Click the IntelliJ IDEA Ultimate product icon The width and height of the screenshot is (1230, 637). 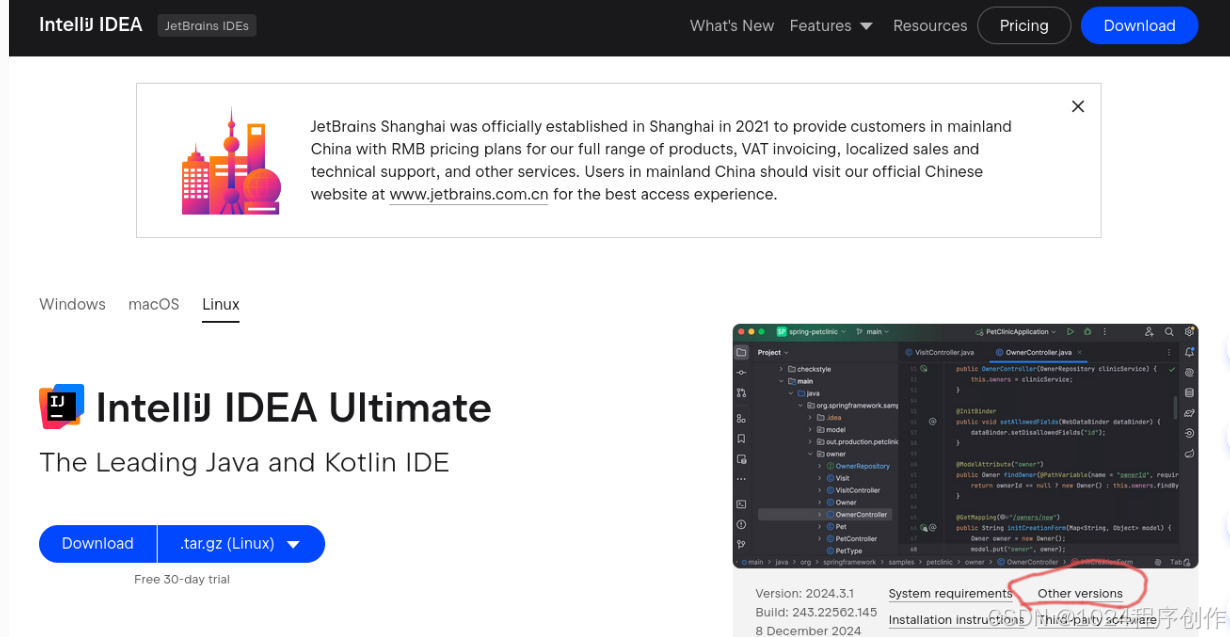[62, 407]
